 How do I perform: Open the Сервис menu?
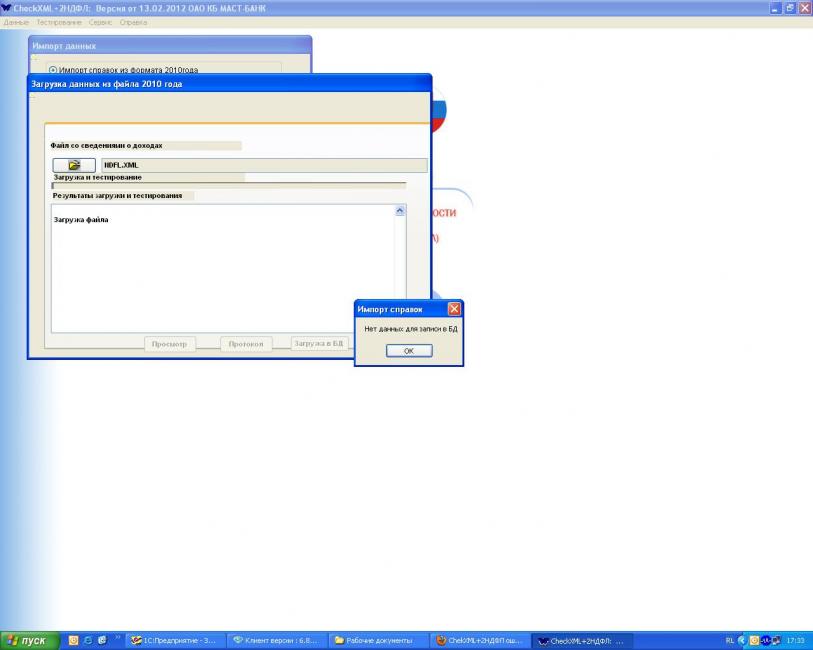click(x=100, y=22)
